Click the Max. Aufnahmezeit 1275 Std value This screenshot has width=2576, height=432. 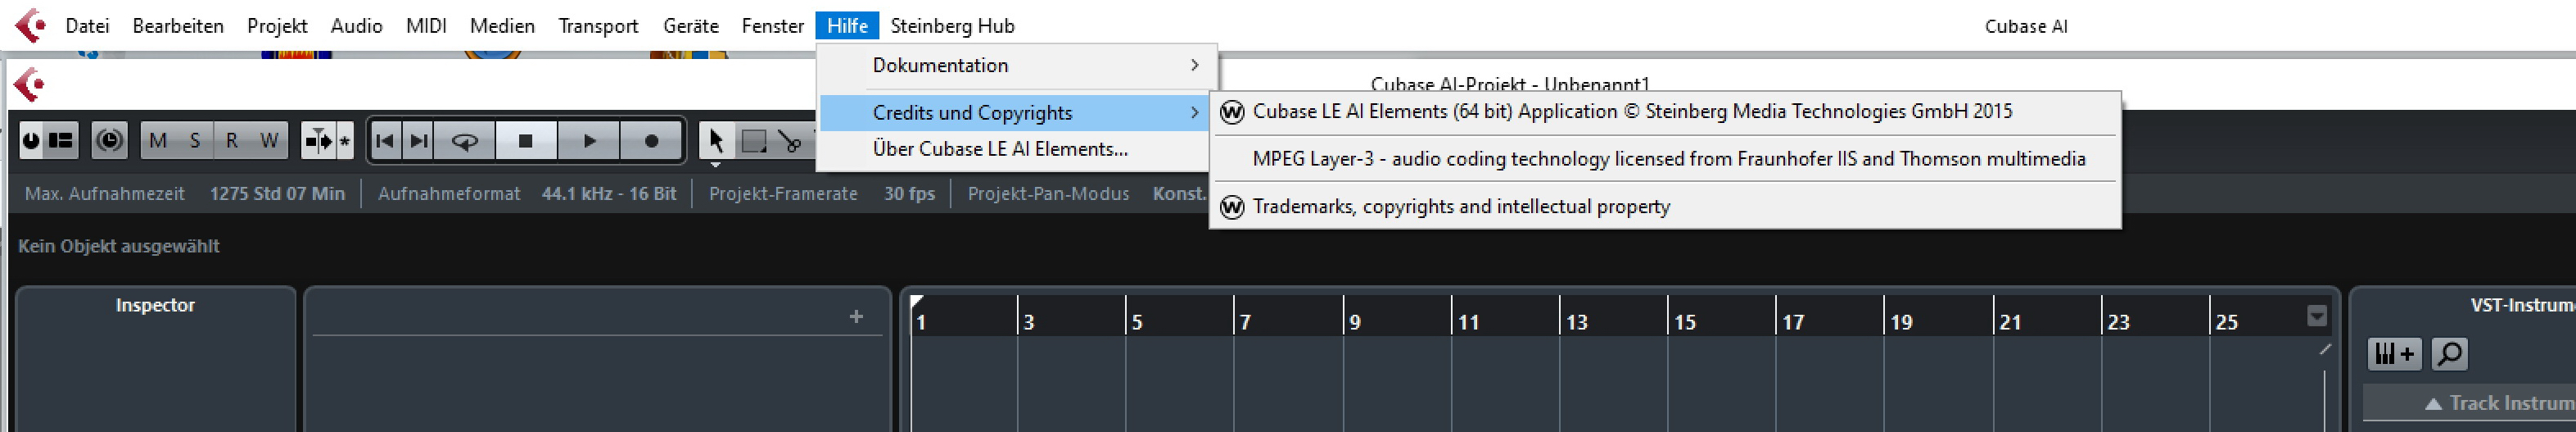(x=277, y=194)
